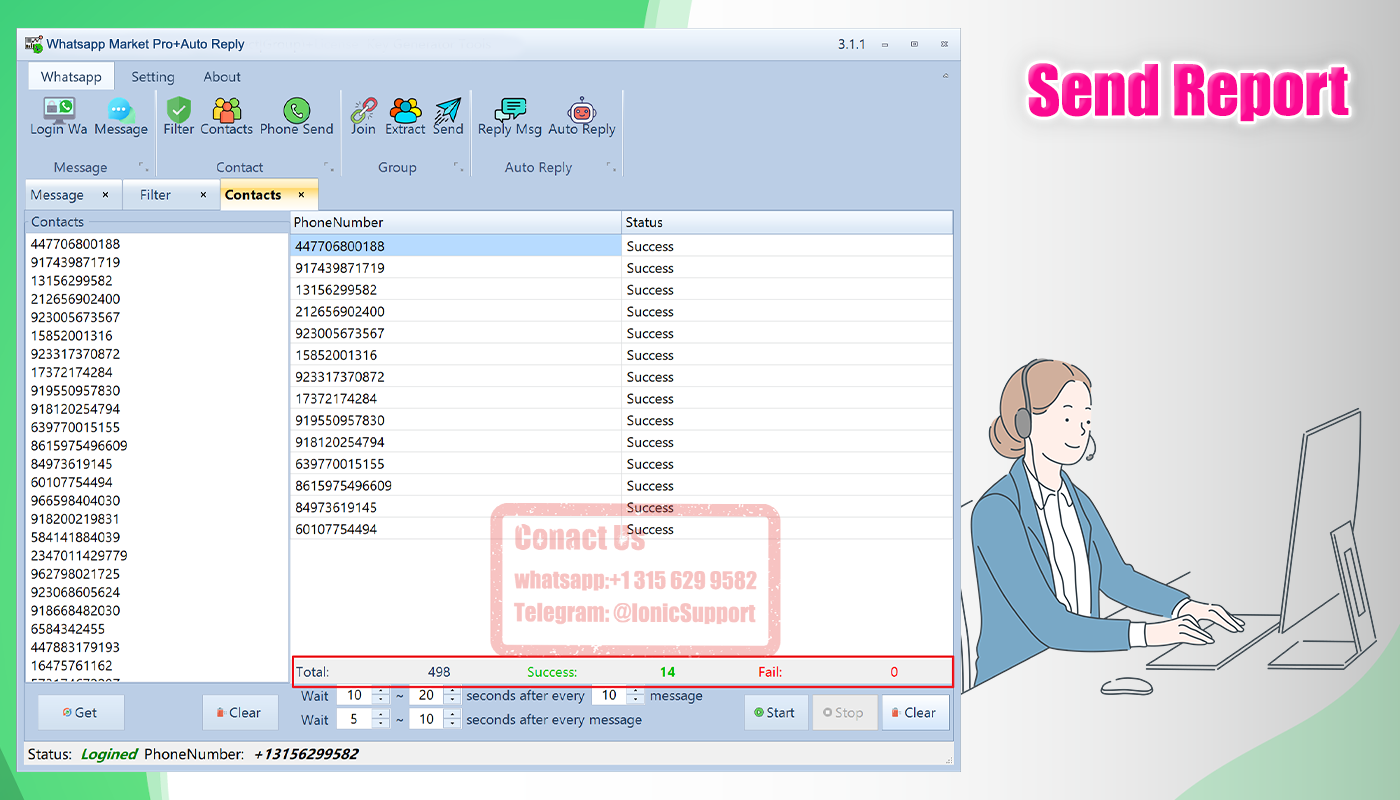Screen dimensions: 1400x800
Task: Expand the Contact group launcher arrow
Action: tap(329, 167)
